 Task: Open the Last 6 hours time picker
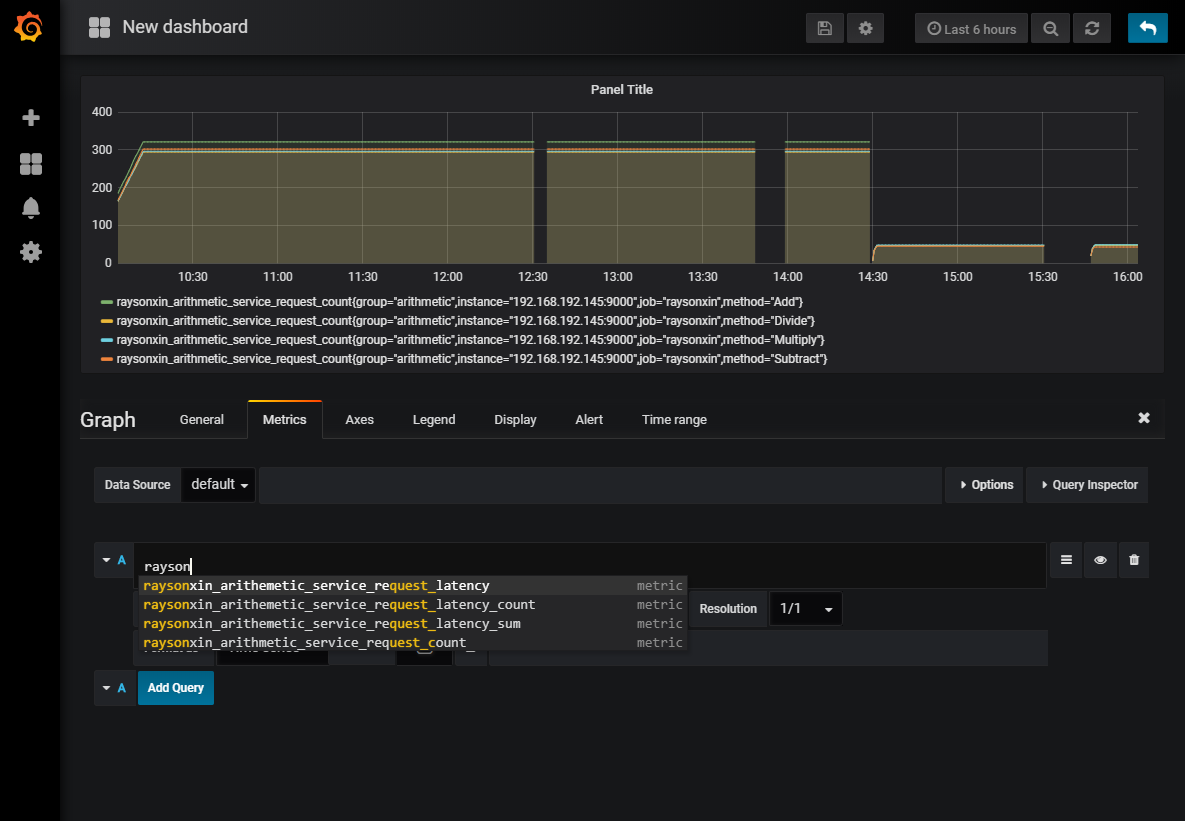[971, 29]
